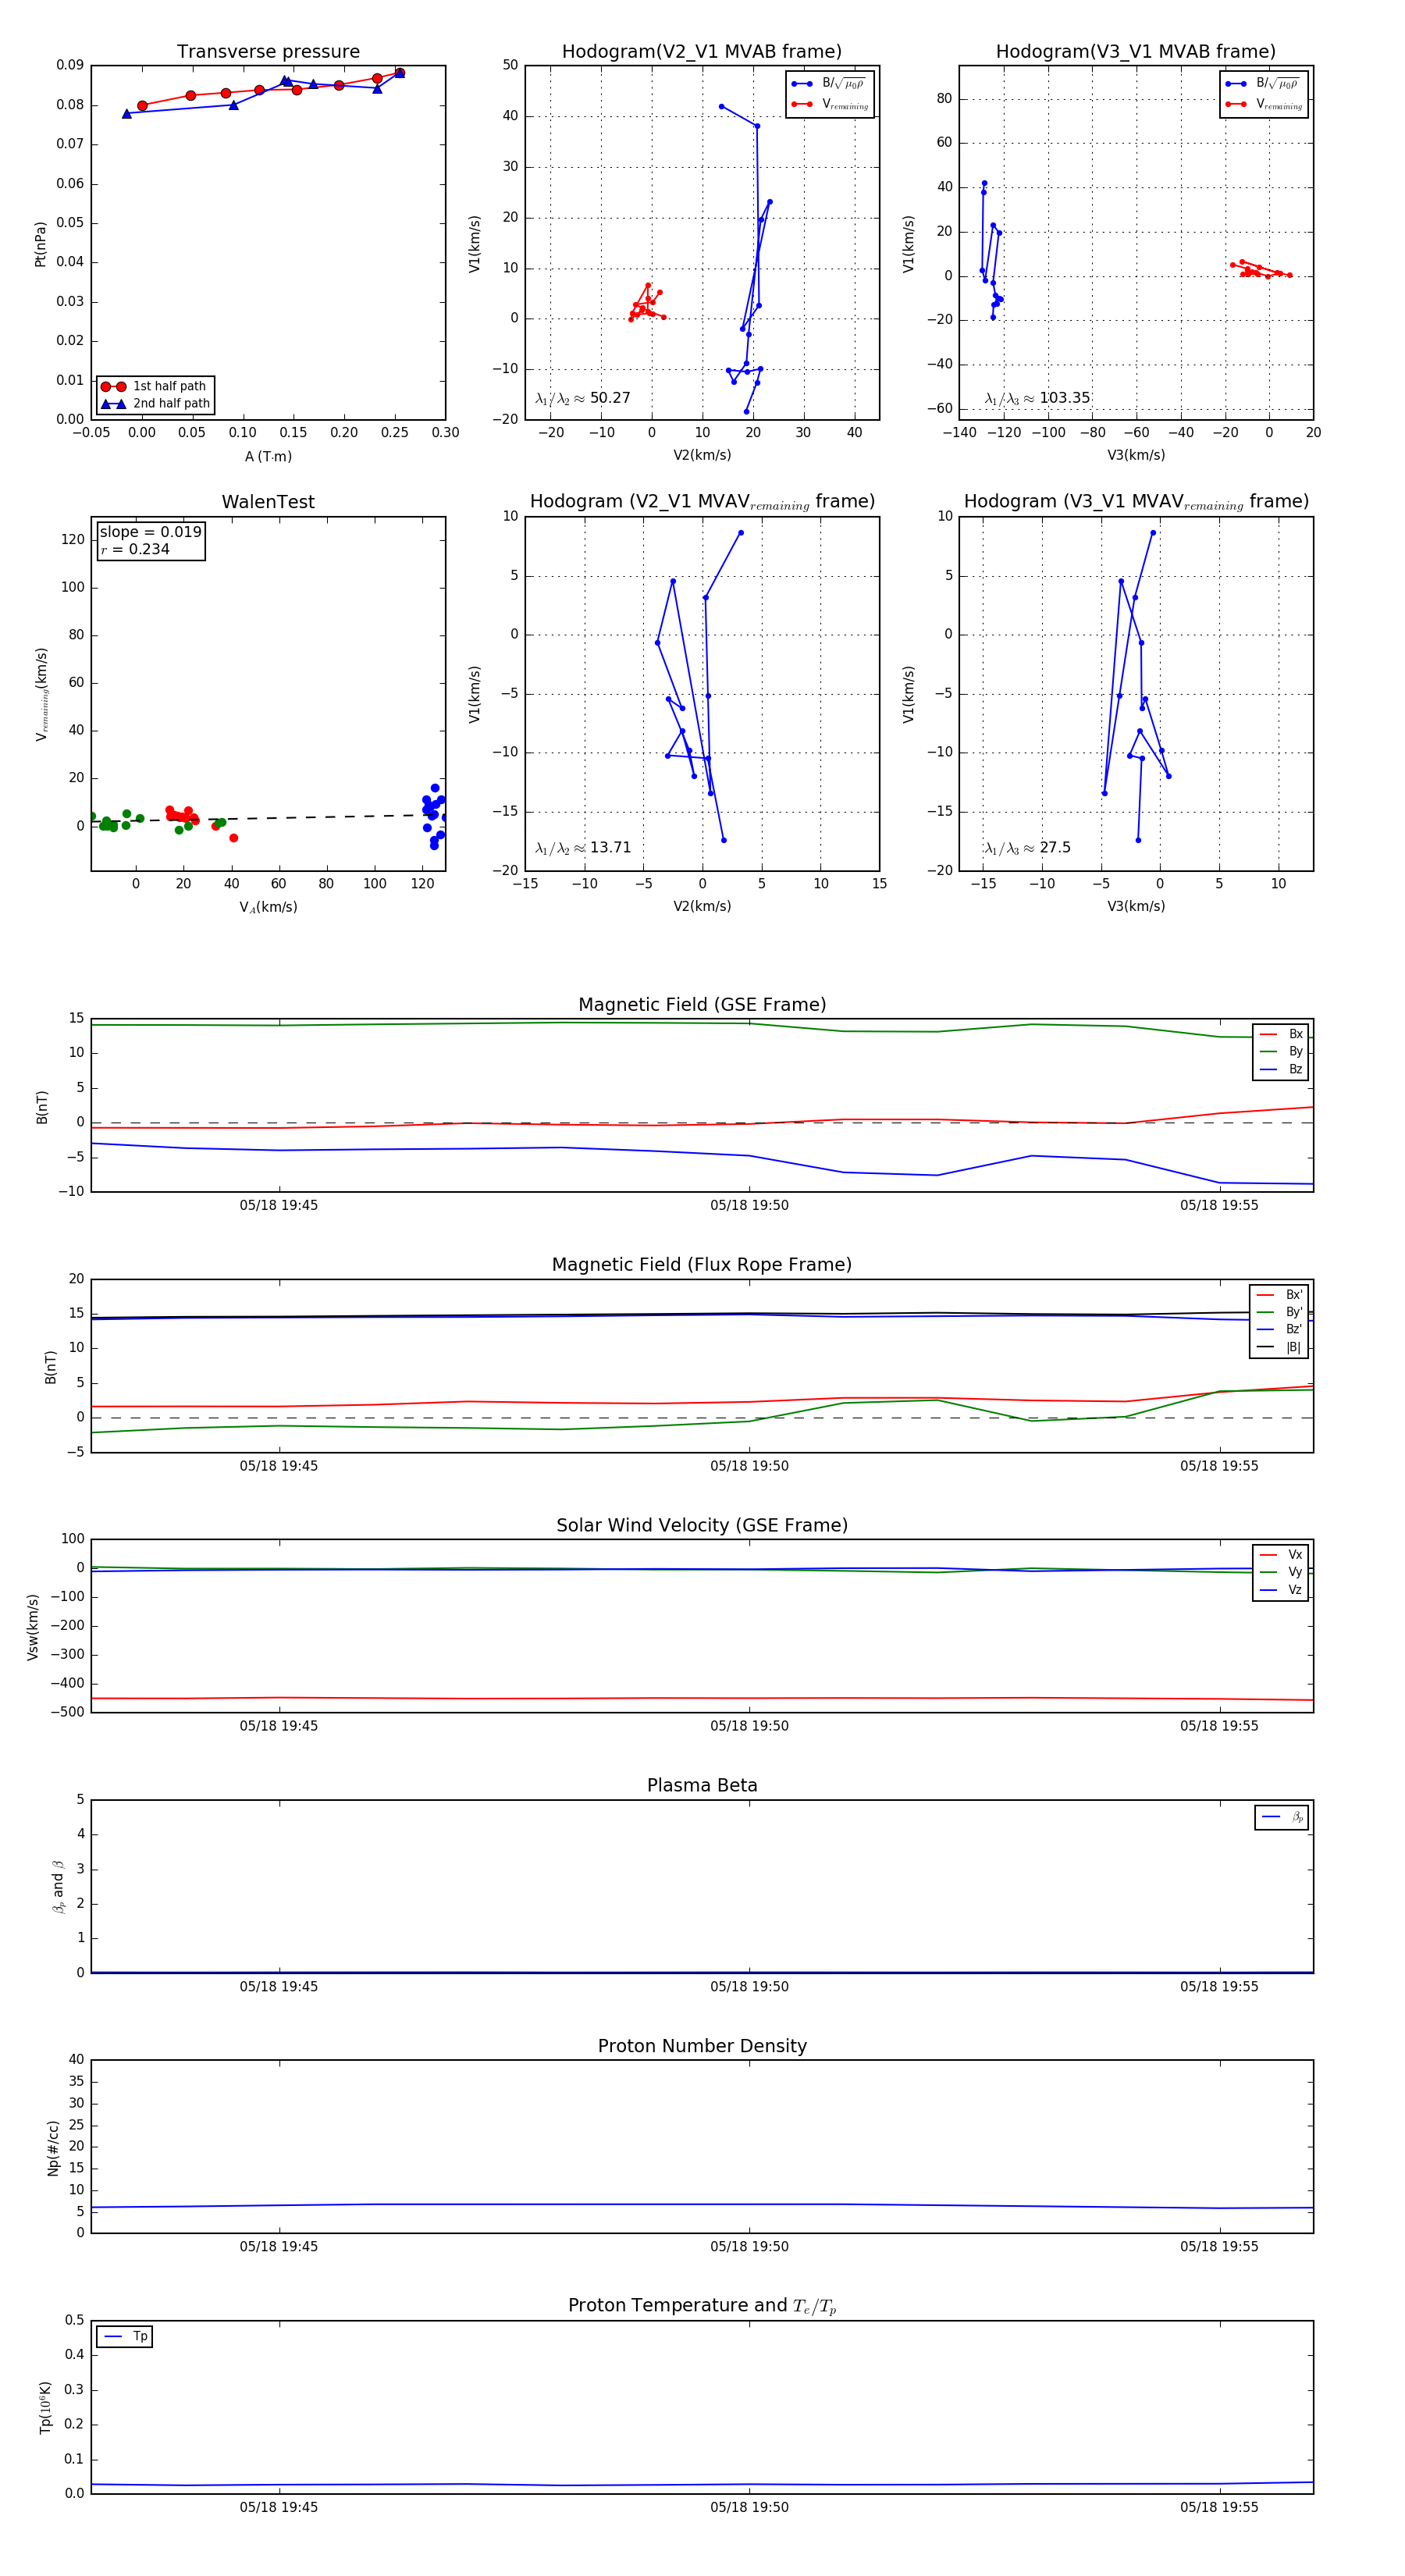Click the 'slope = 0.019' annotation
Image resolution: width=1405 pixels, height=2576 pixels.
click(x=150, y=532)
